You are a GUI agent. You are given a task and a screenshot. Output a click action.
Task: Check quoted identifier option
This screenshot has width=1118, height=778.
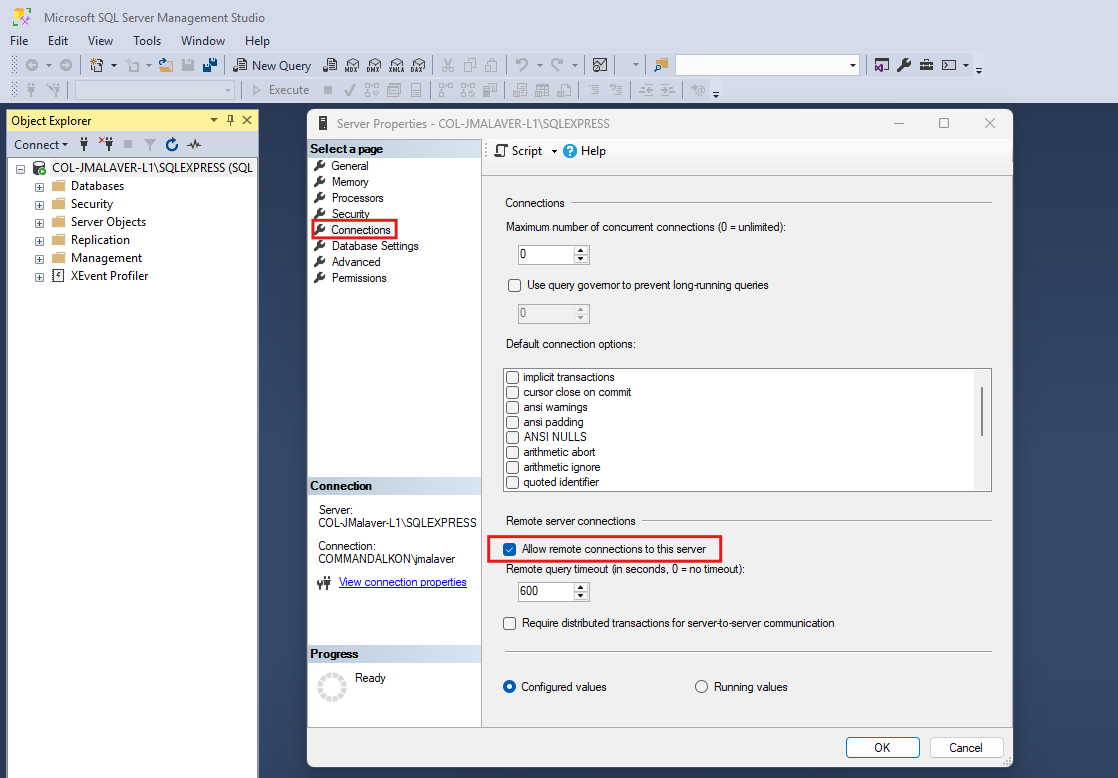pyautogui.click(x=512, y=482)
